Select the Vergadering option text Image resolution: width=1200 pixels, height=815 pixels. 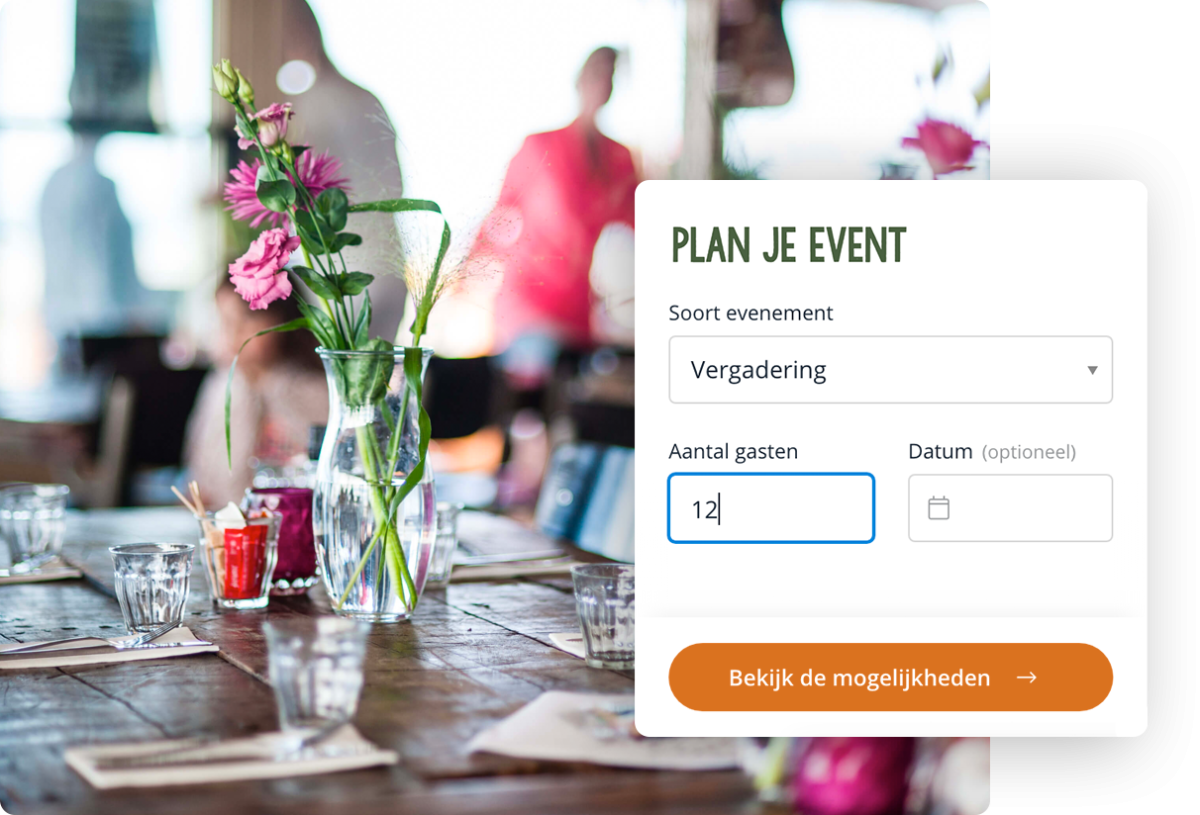pos(758,370)
